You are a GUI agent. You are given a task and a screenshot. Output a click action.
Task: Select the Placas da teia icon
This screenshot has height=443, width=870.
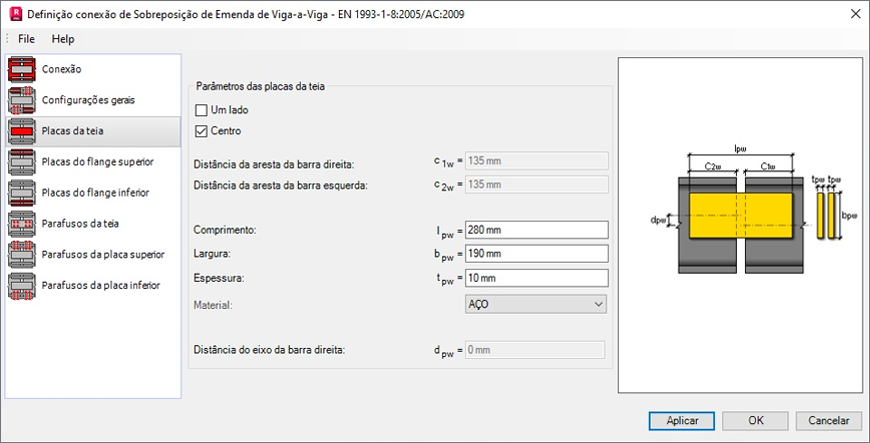22,132
